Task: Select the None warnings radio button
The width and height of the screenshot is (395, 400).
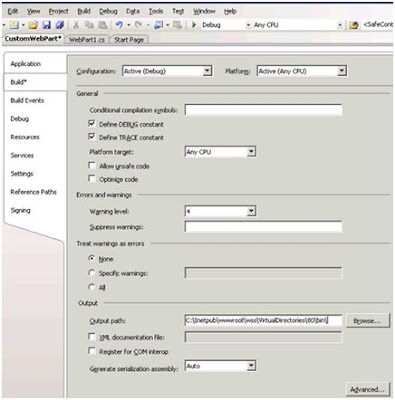Action: click(91, 258)
